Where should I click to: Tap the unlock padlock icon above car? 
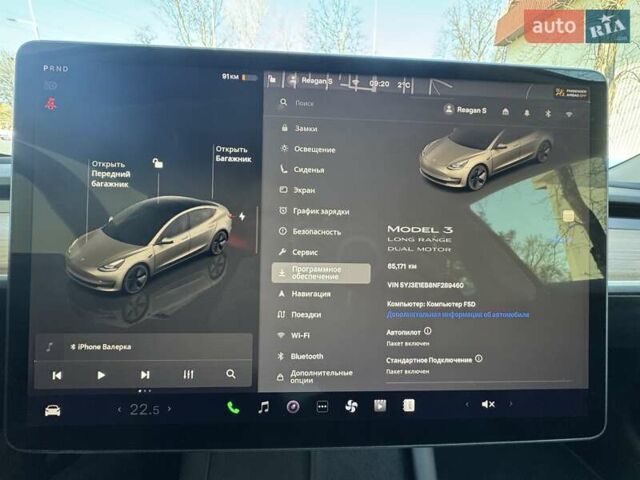point(157,163)
